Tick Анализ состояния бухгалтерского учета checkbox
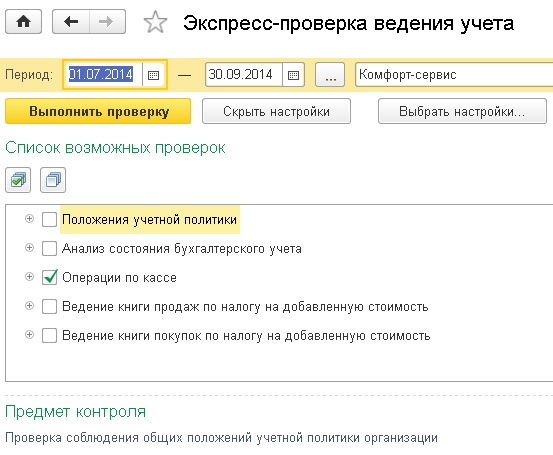The width and height of the screenshot is (553, 455). 49,248
